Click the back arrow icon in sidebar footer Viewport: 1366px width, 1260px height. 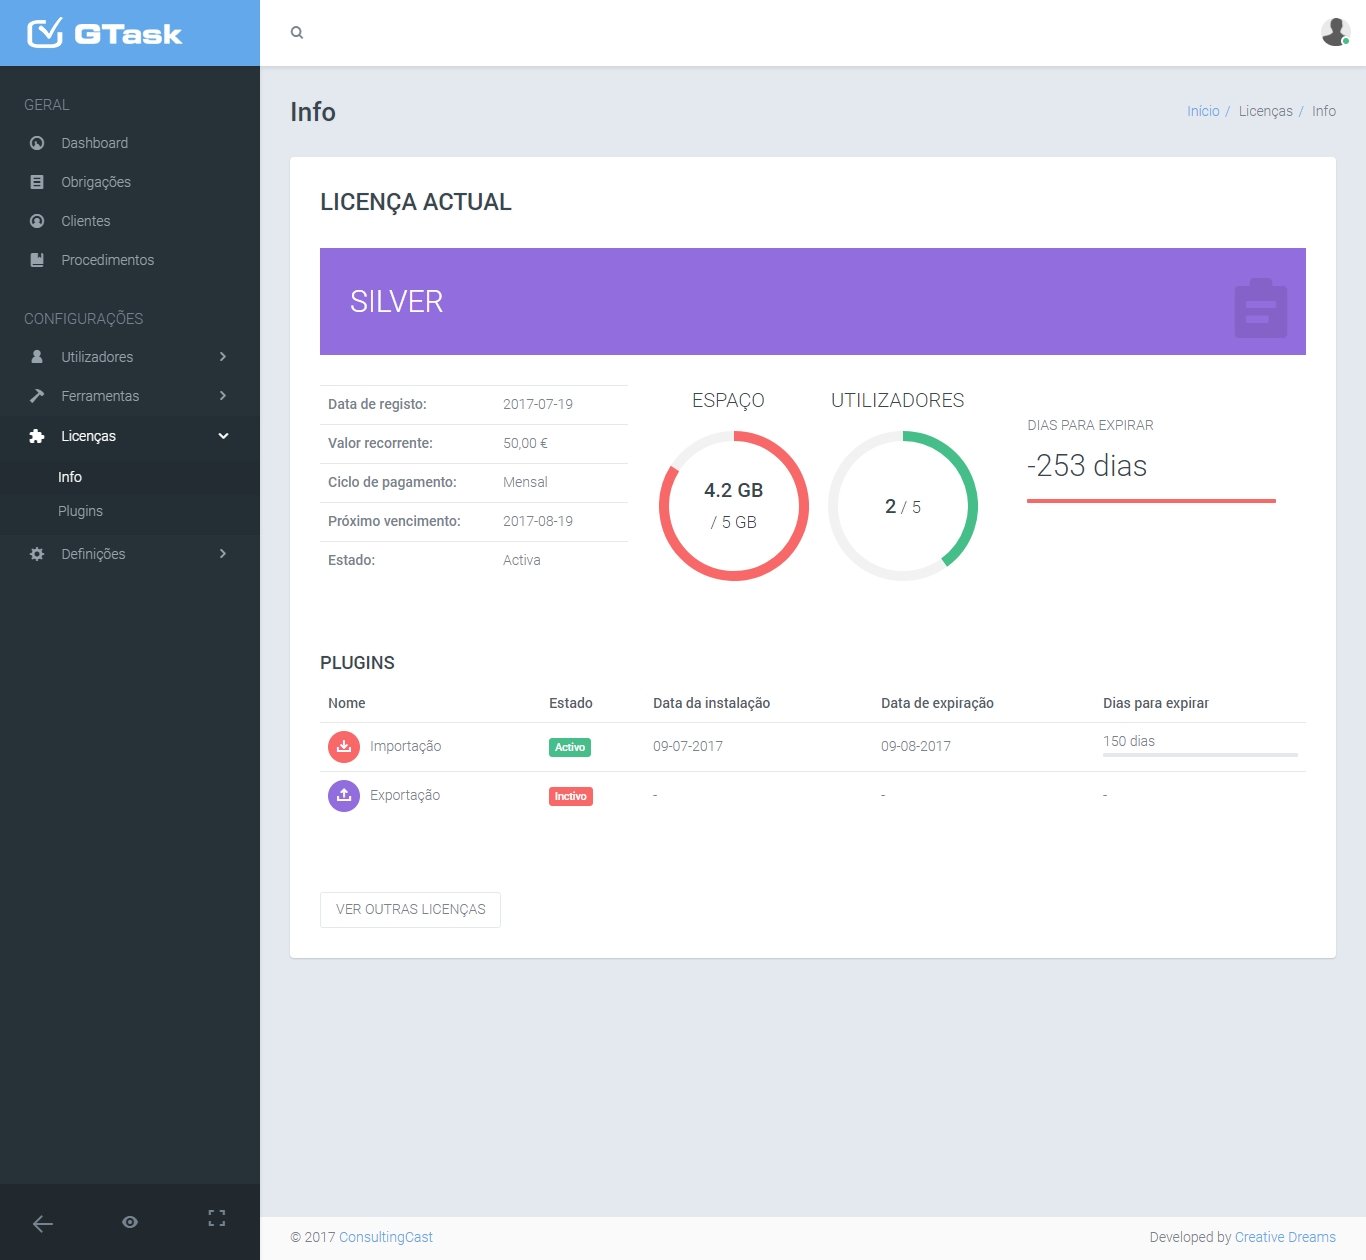click(x=43, y=1223)
